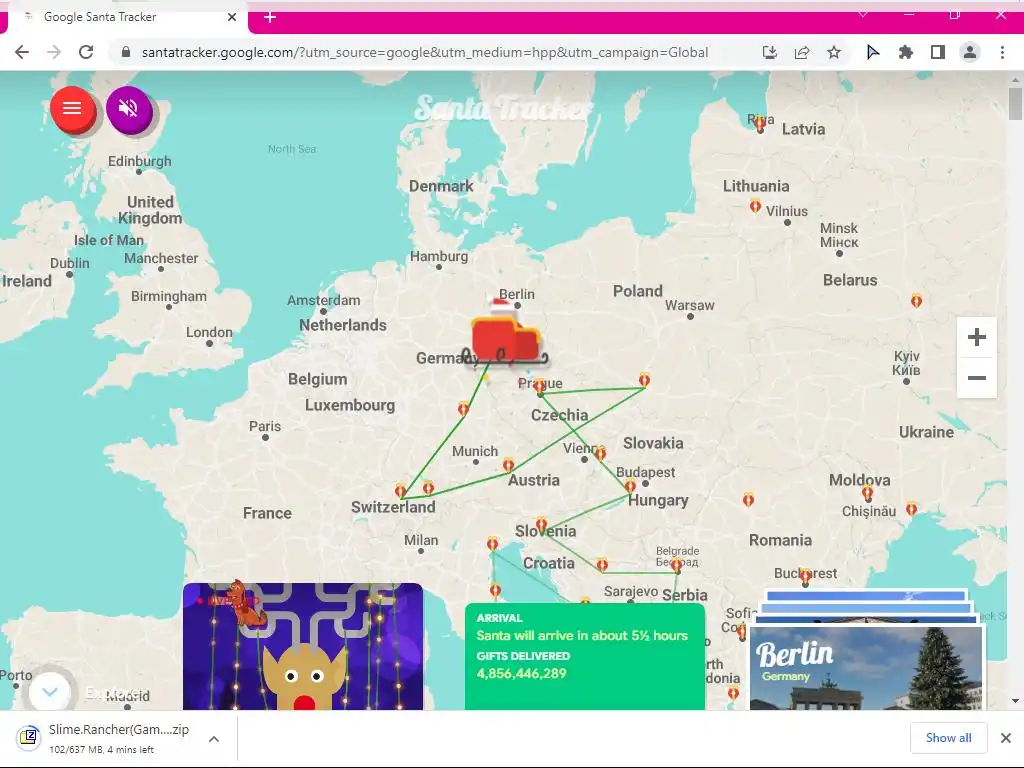The width and height of the screenshot is (1024, 768).
Task: Click the Amsterdam city label
Action: click(323, 300)
